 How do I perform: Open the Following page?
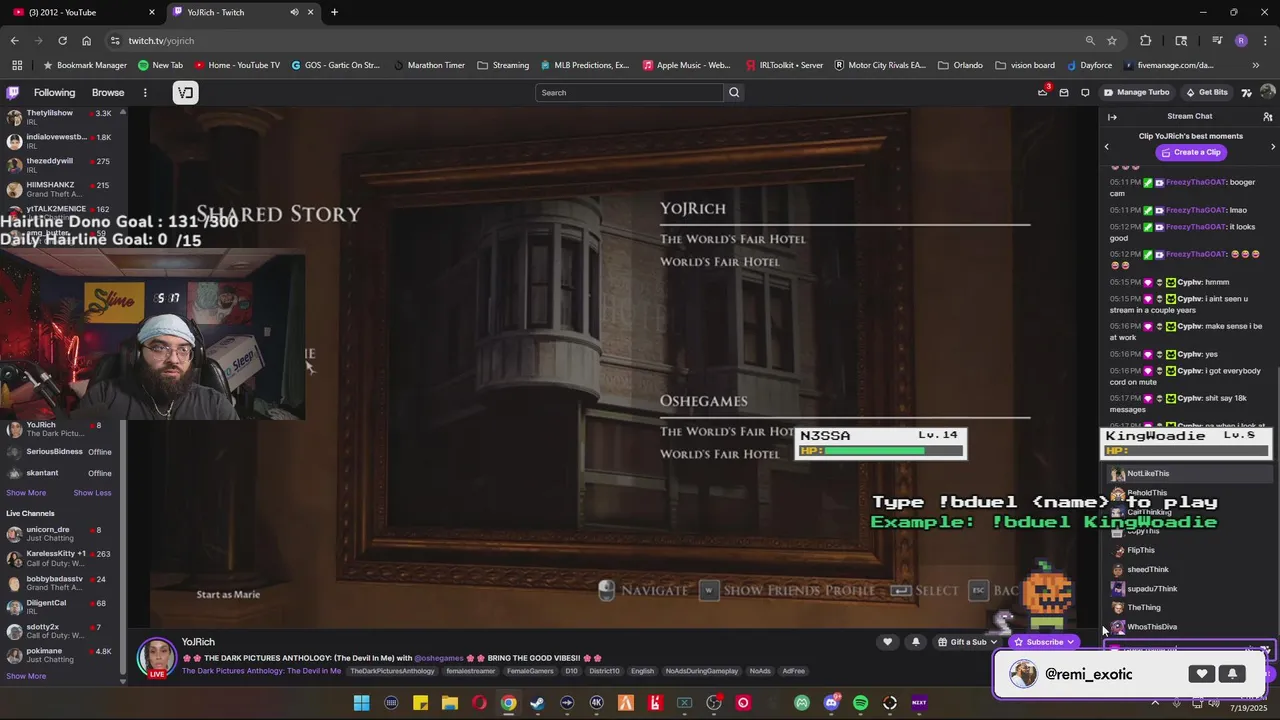coord(54,92)
